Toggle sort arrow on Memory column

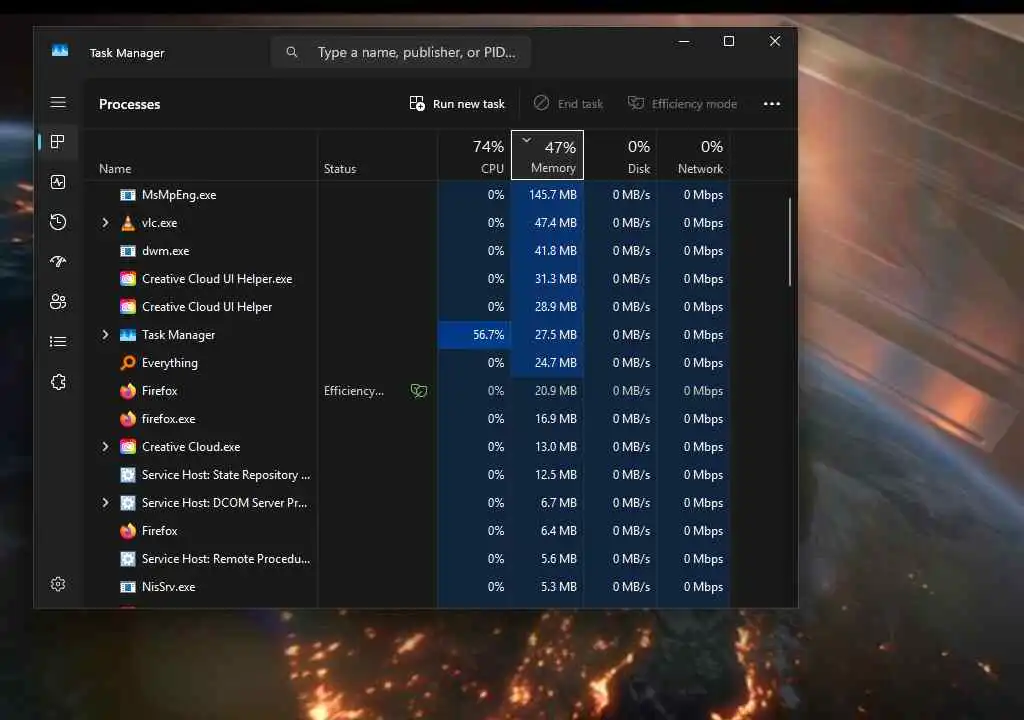[526, 140]
